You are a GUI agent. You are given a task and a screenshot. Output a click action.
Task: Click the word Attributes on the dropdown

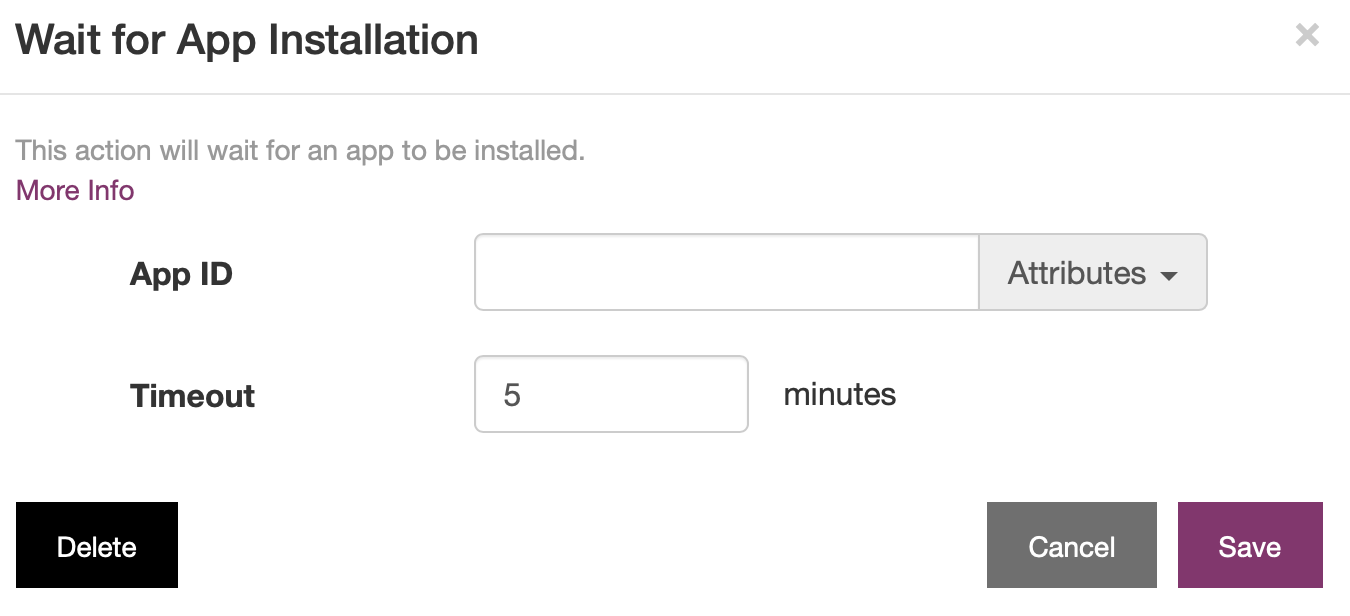1076,273
